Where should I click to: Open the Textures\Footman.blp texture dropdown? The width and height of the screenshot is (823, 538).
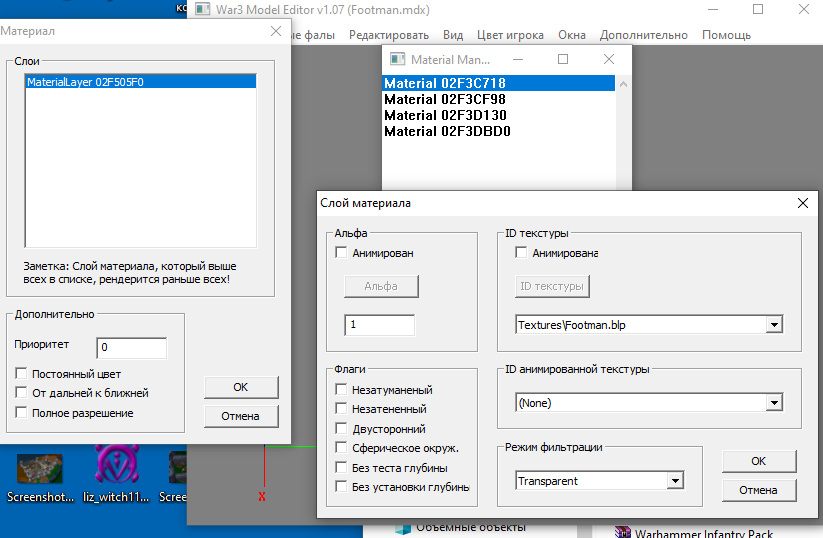point(774,325)
